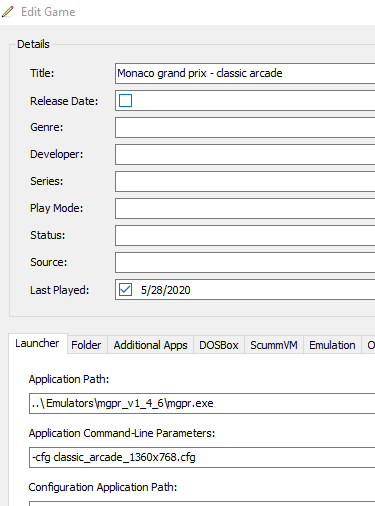Click the Details group label
Image resolution: width=375 pixels, height=506 pixels.
pyautogui.click(x=33, y=44)
